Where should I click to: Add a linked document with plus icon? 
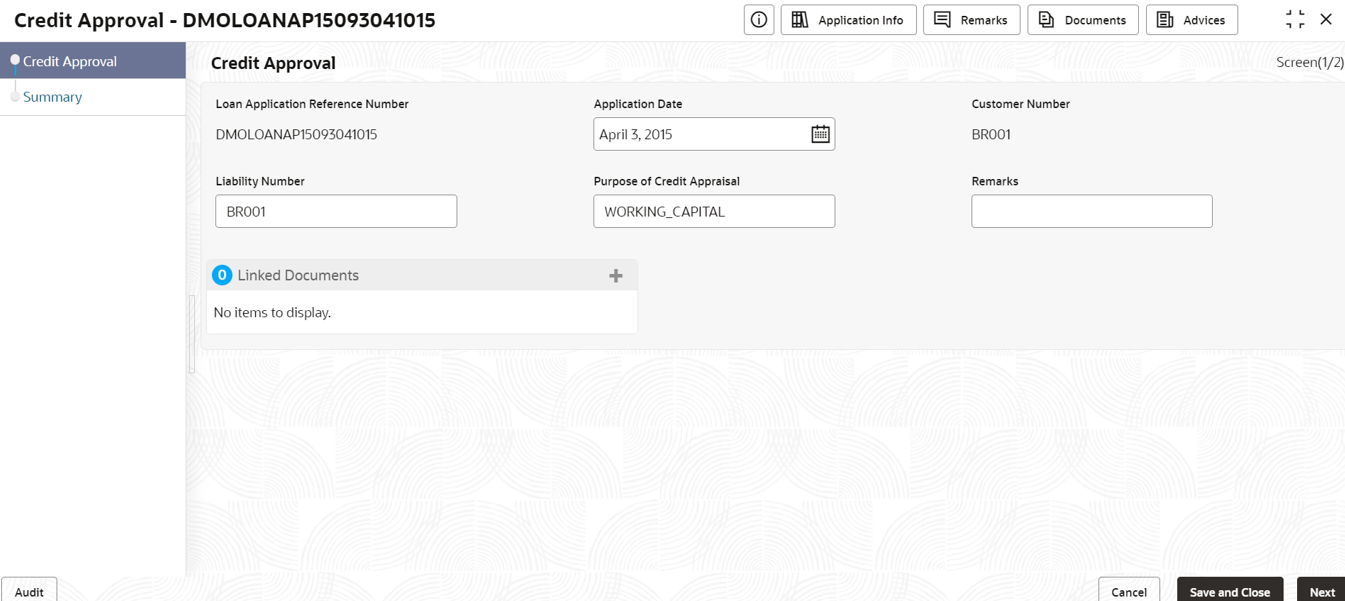click(x=616, y=275)
